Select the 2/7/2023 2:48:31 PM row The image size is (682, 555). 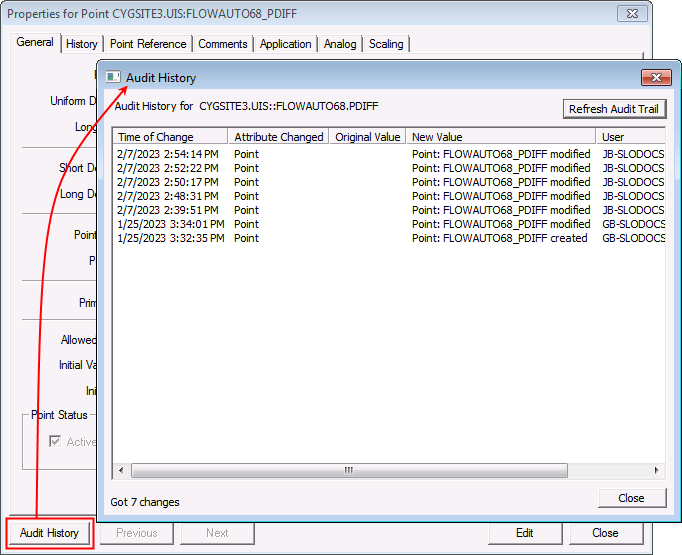coord(389,196)
